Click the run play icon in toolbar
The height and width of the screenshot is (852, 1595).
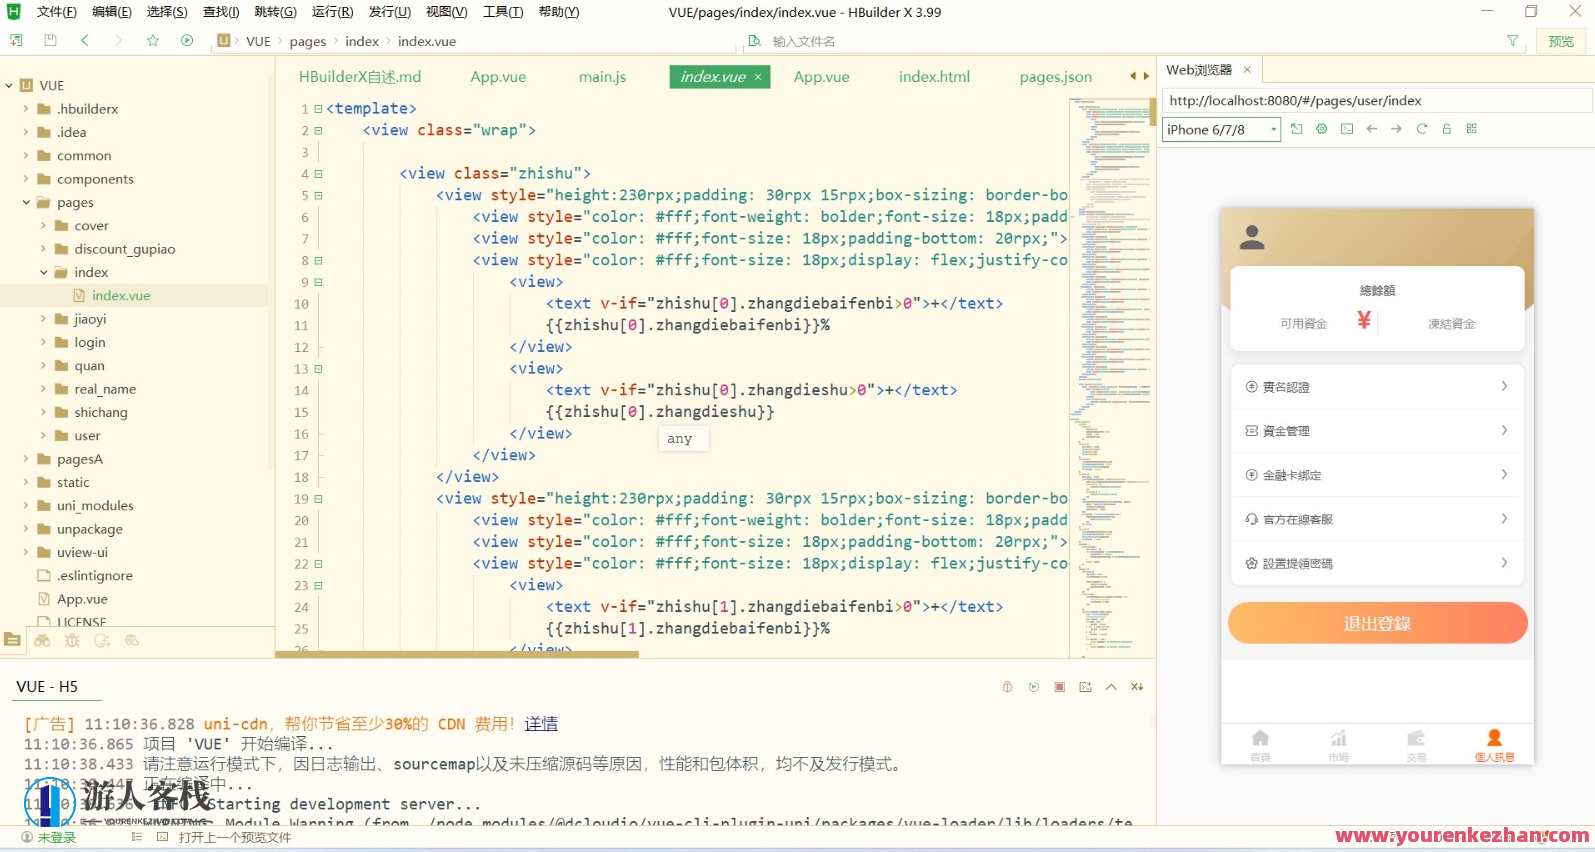point(187,40)
